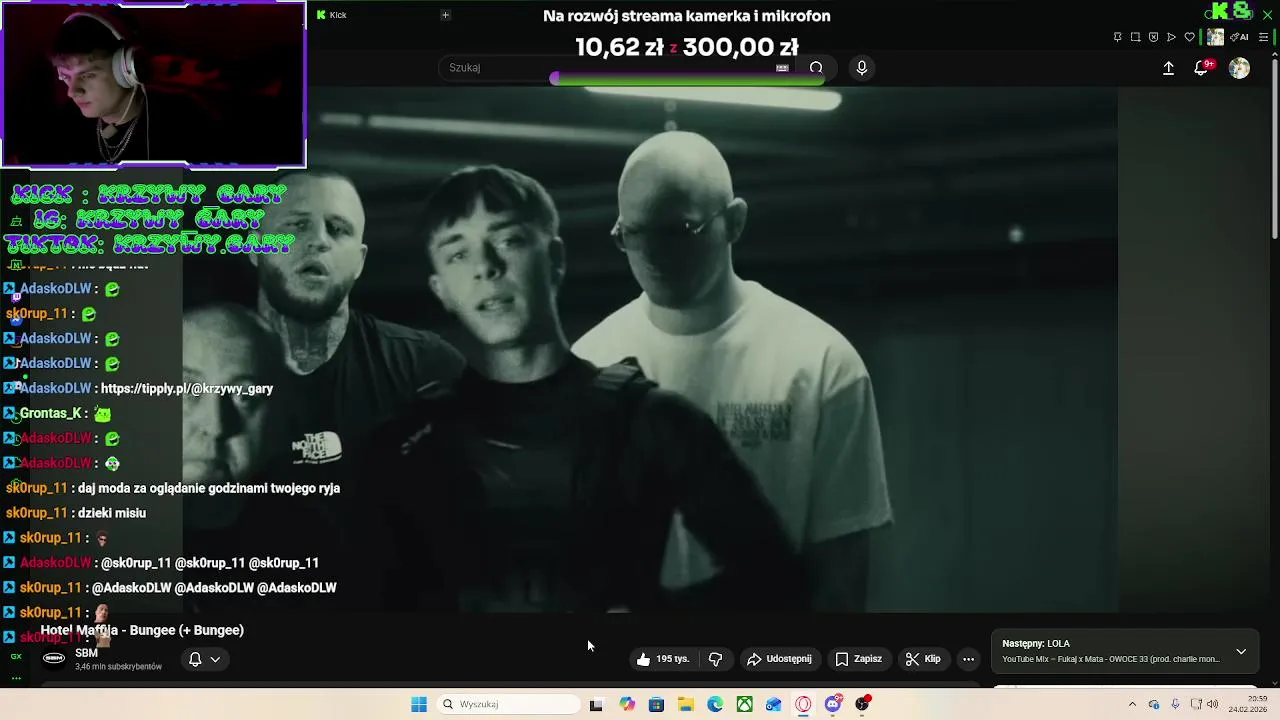Open Copilot from taskbar
Viewport: 1280px width, 720px height.
(x=627, y=704)
